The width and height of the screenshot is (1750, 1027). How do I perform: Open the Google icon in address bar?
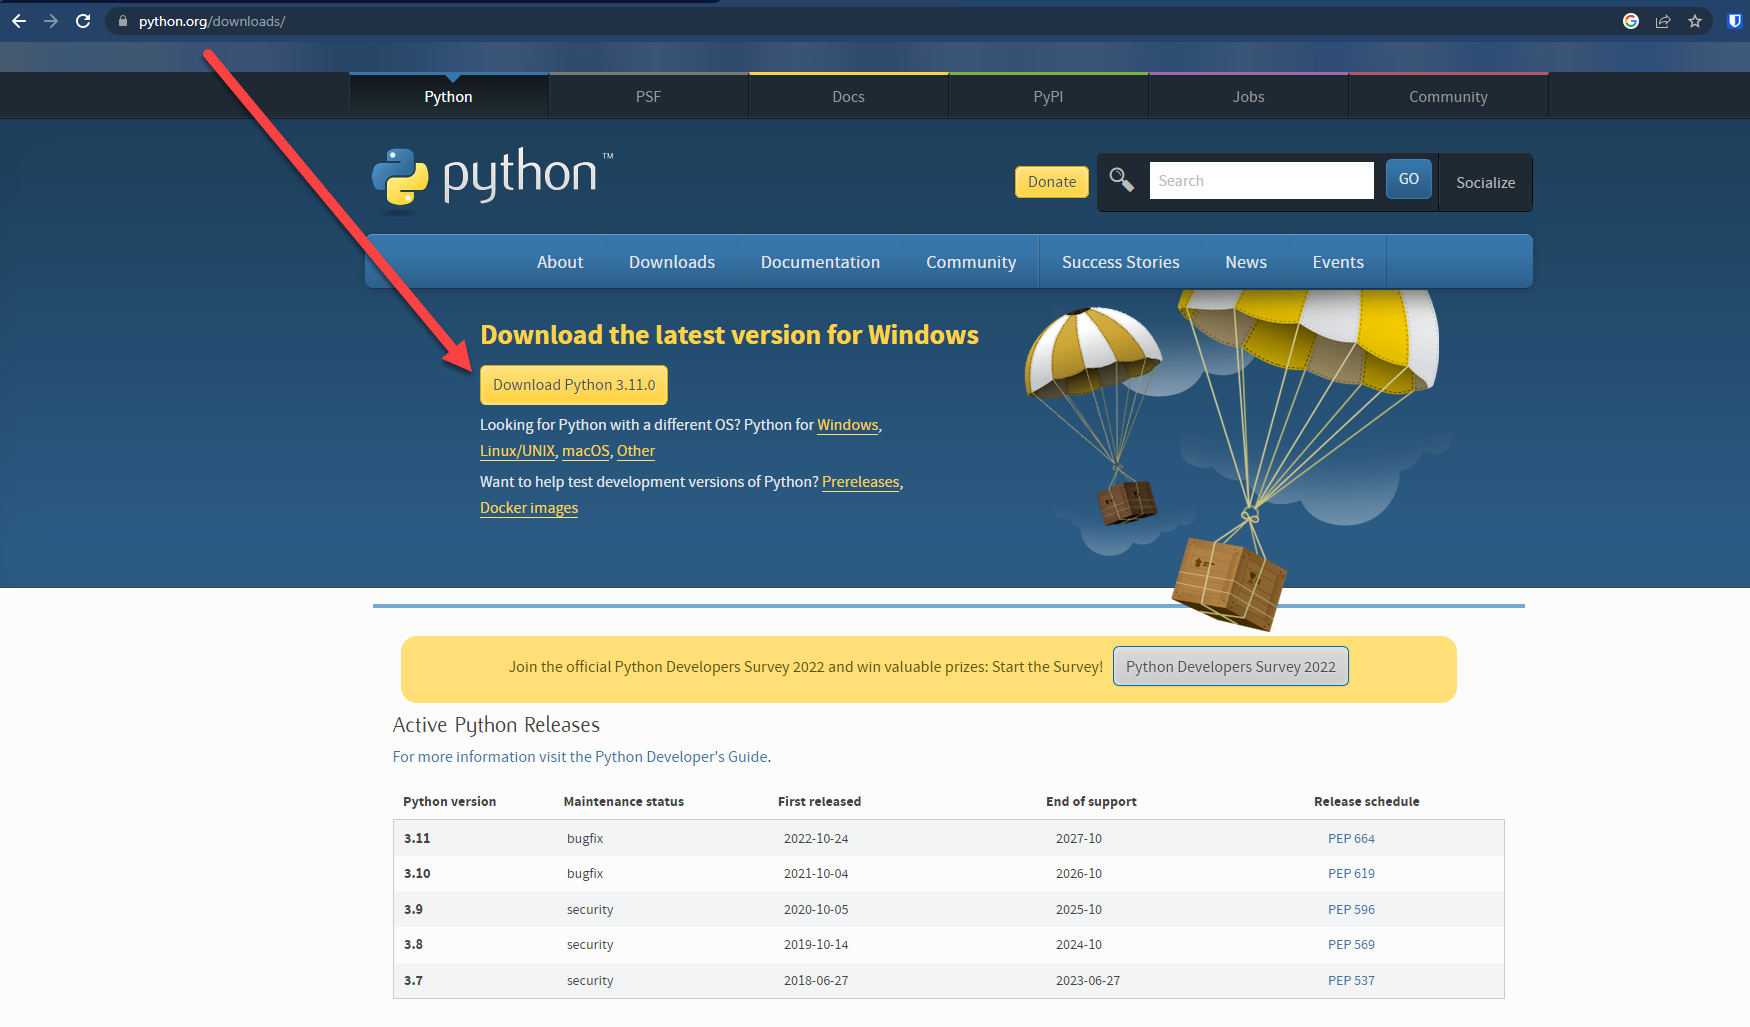pos(1631,21)
